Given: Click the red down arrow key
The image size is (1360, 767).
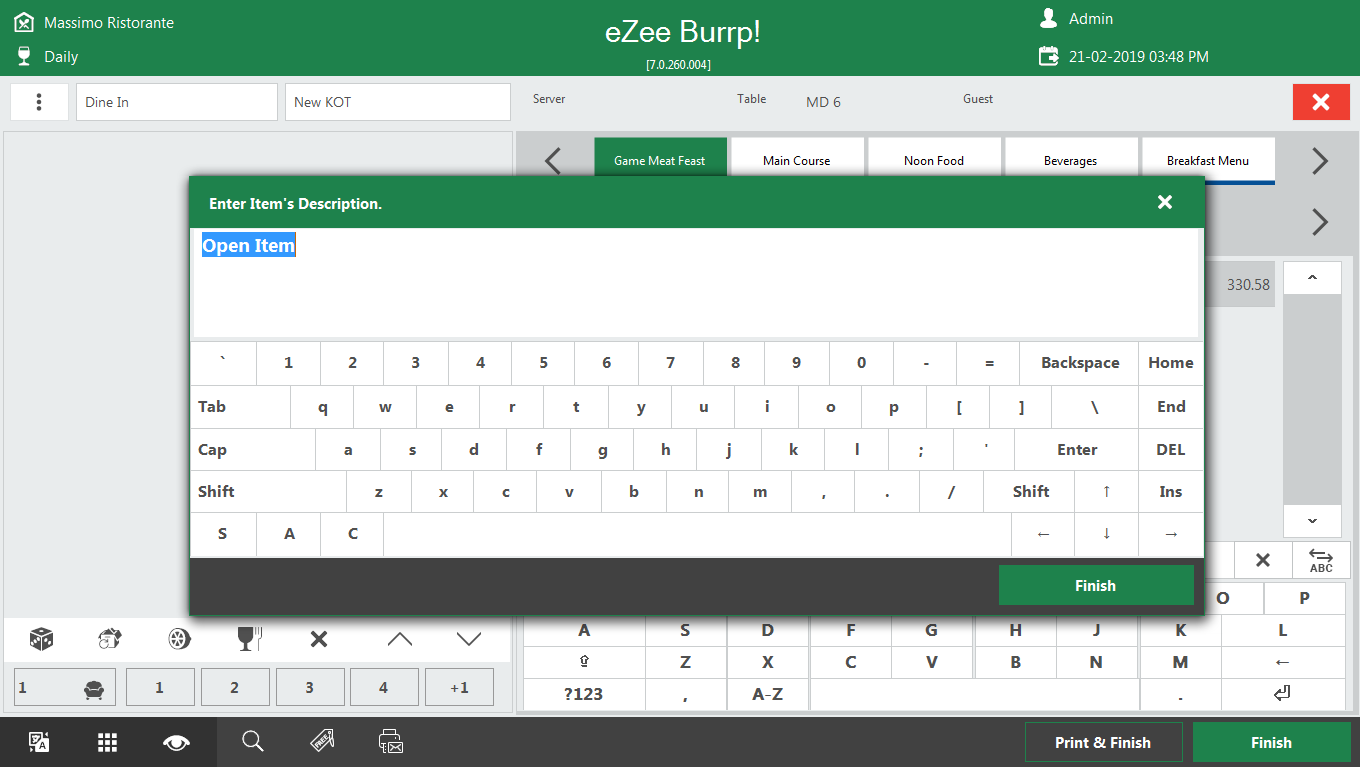Looking at the screenshot, I should (1106, 534).
